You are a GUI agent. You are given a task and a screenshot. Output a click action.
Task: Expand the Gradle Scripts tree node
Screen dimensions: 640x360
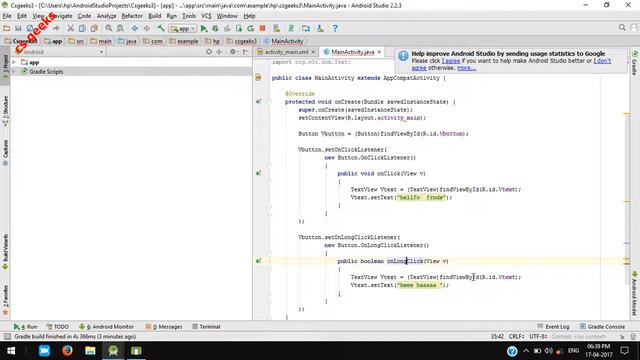(x=14, y=71)
